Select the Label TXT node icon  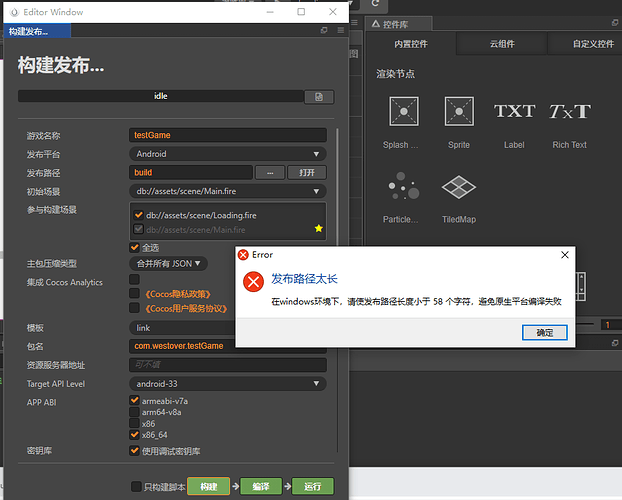(x=514, y=111)
